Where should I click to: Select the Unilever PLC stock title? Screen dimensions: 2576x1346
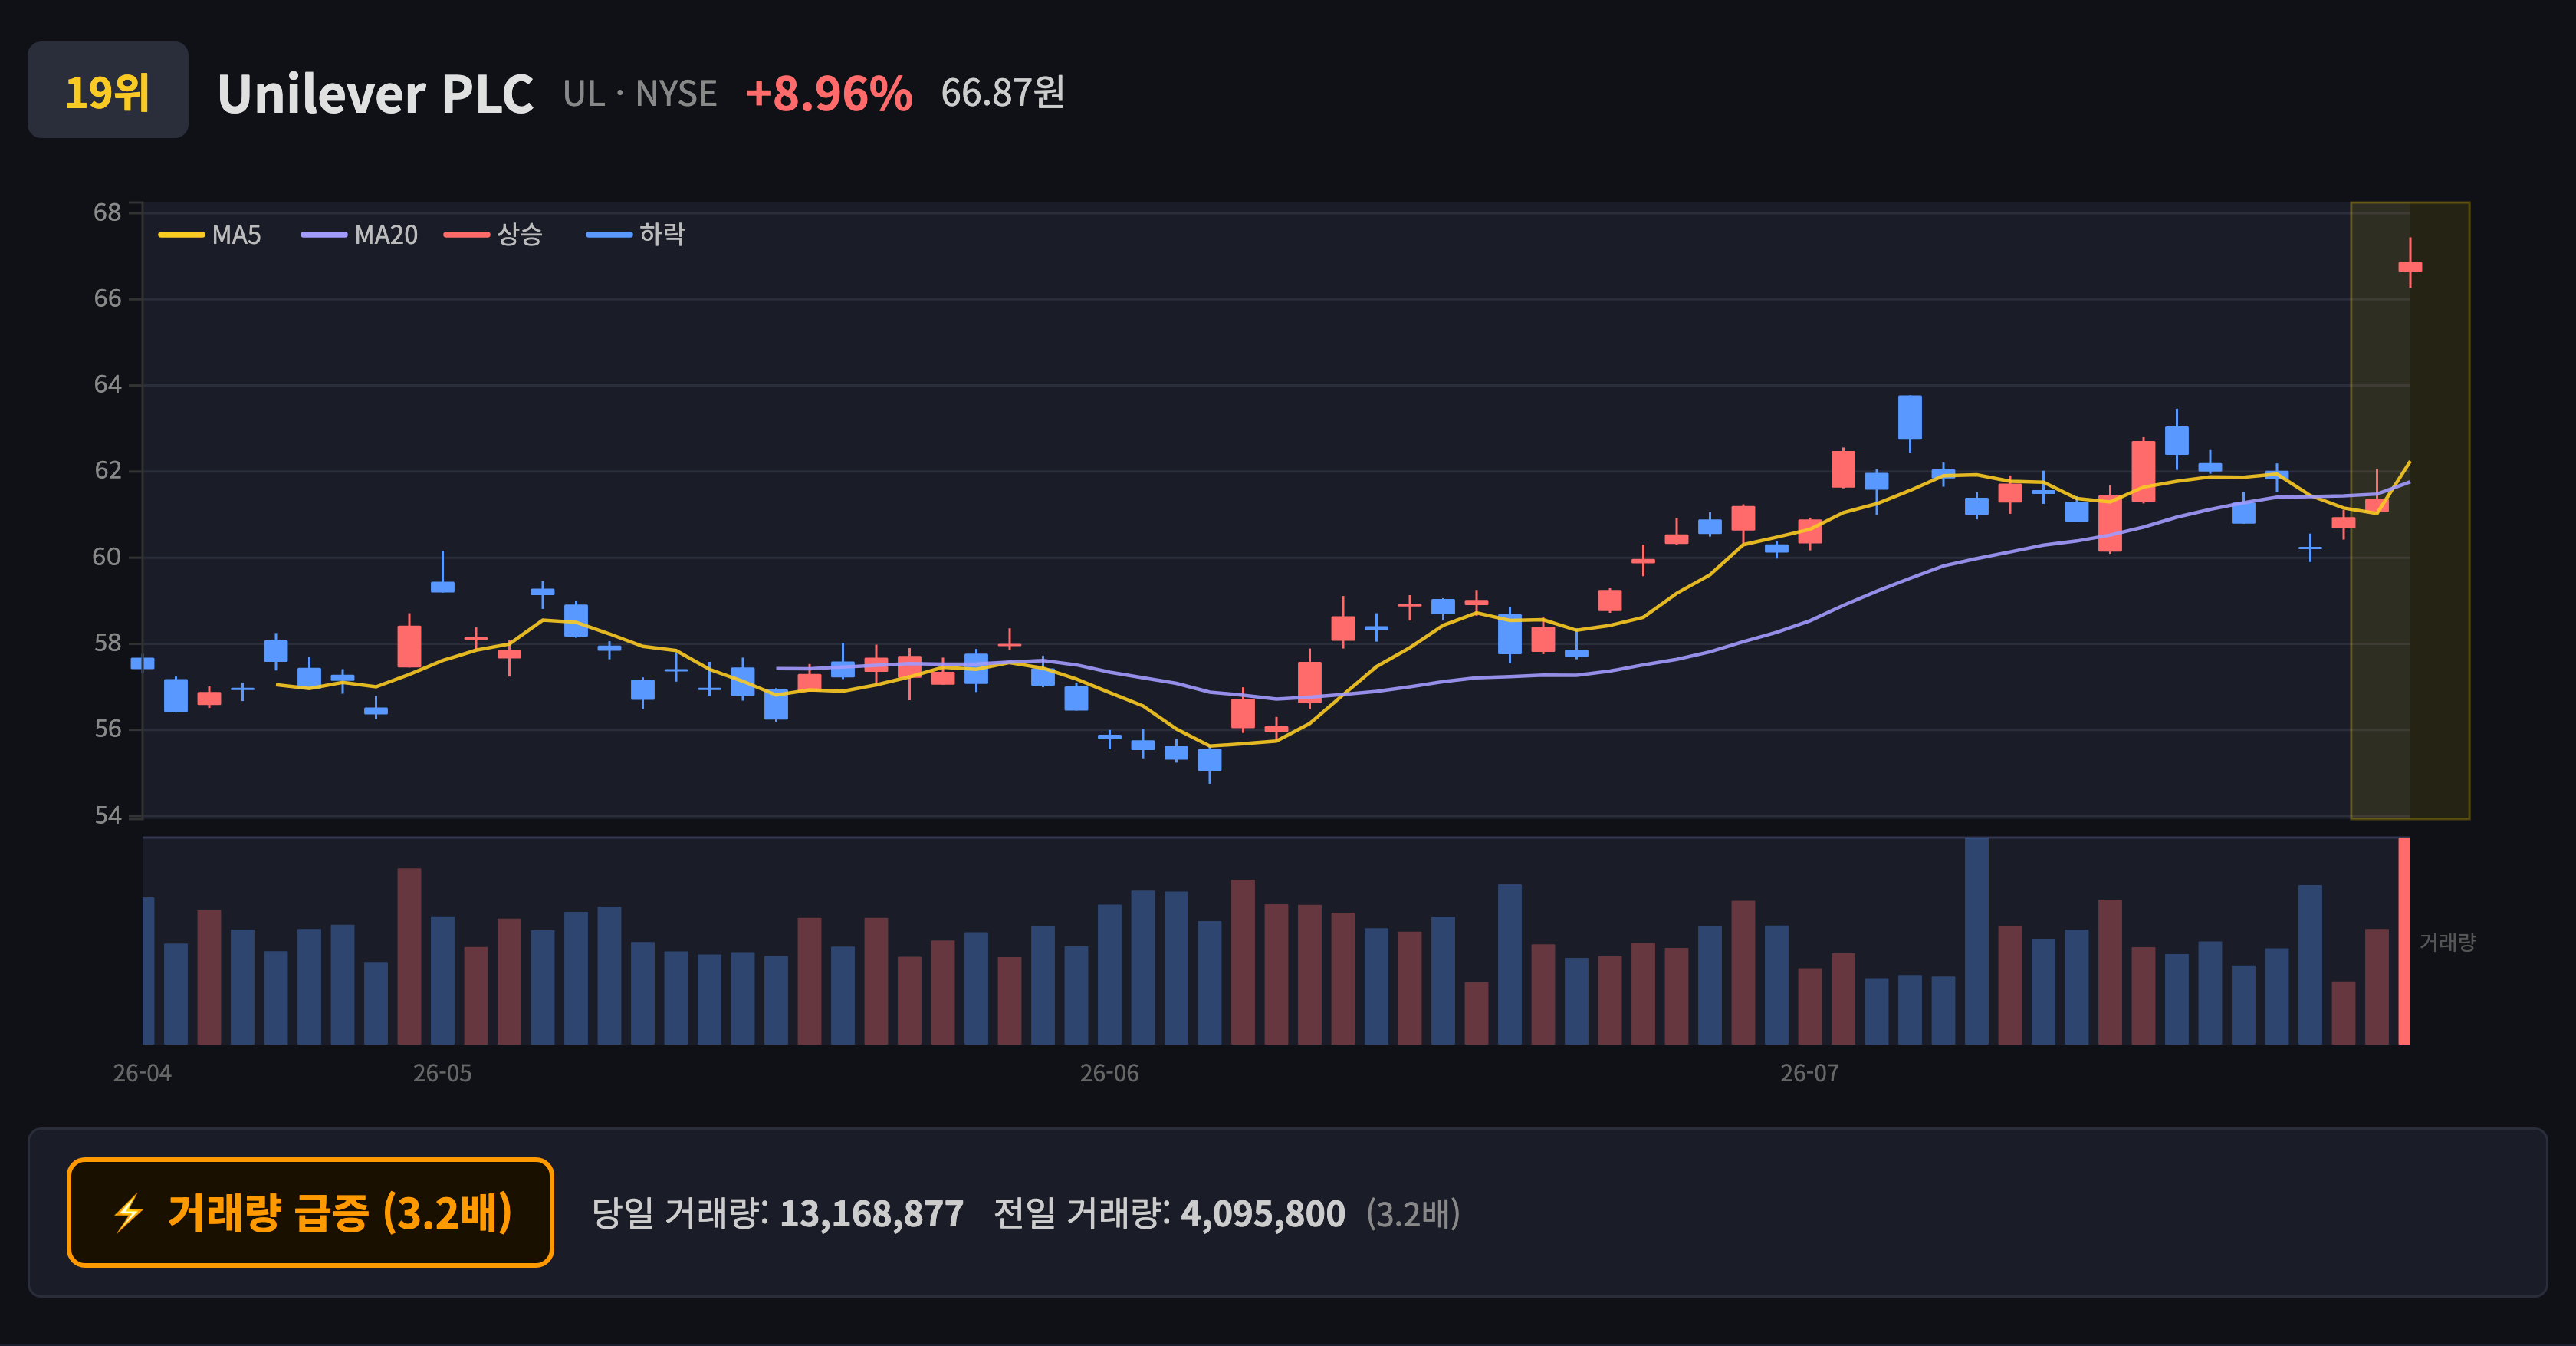tap(375, 94)
